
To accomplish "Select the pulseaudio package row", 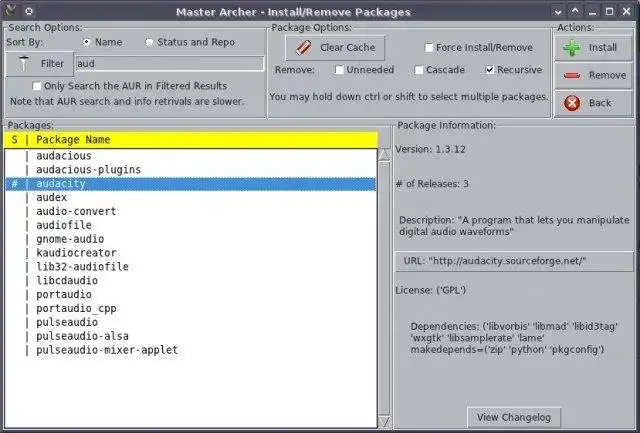I will click(x=191, y=322).
